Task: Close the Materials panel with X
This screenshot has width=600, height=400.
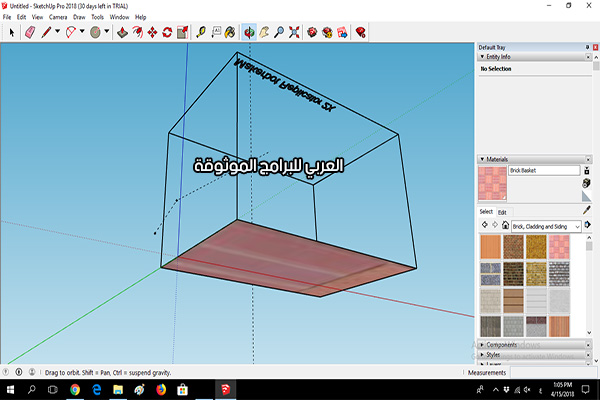Action: (588, 159)
